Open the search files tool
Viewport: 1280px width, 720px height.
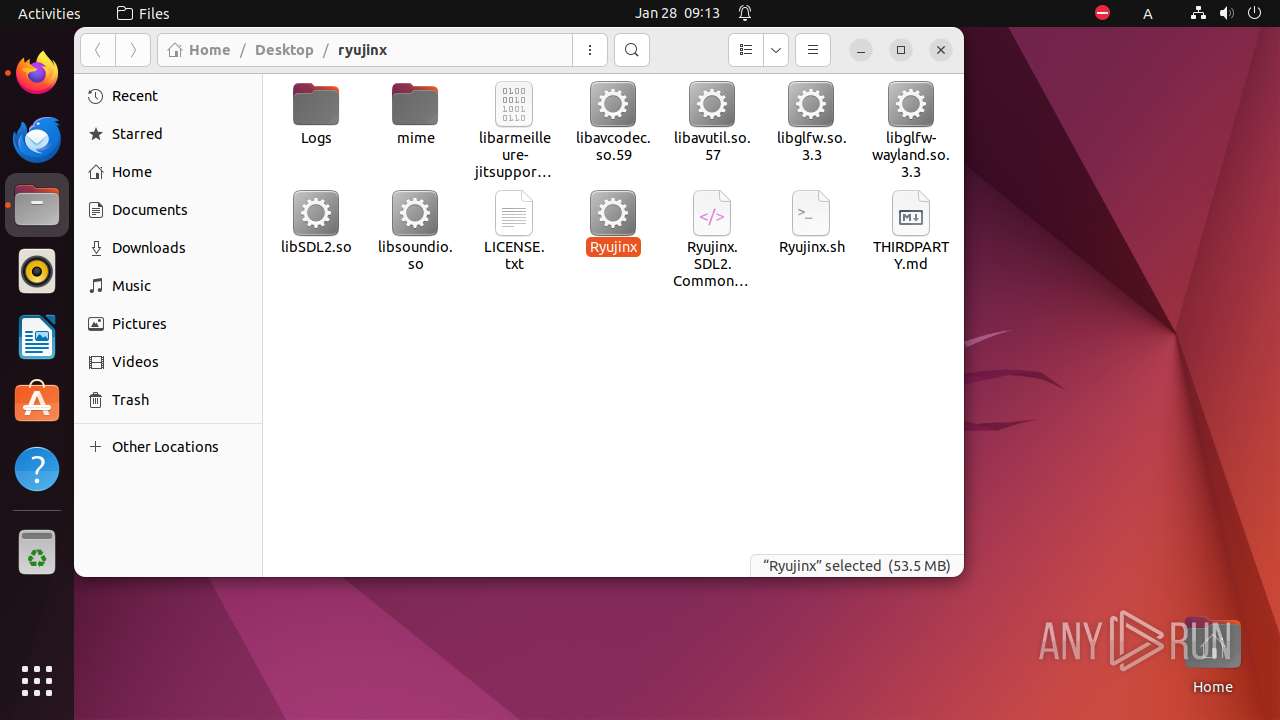[x=631, y=50]
